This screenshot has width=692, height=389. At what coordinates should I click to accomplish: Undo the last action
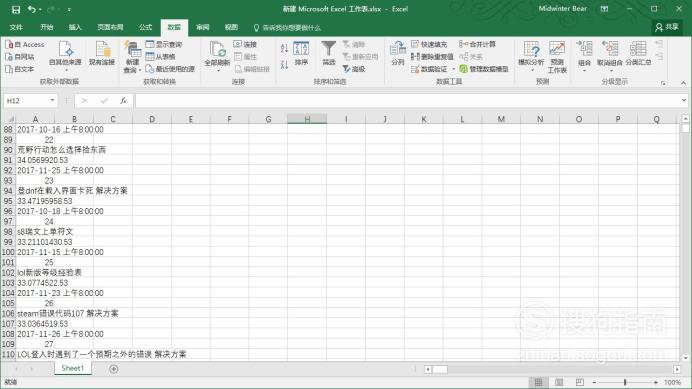[x=31, y=9]
